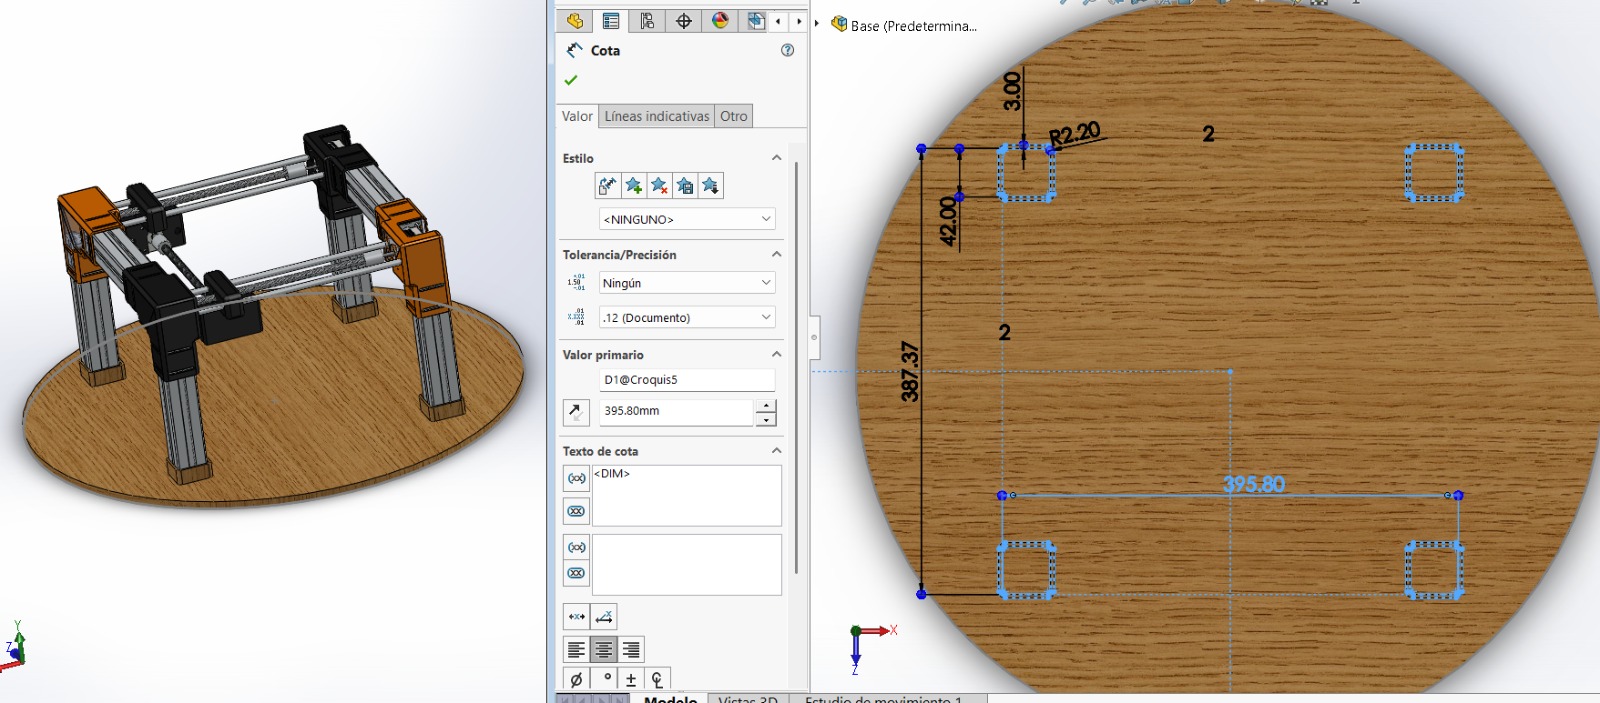Toggle parentheses on the first dimension text
This screenshot has height=703, width=1600.
click(576, 478)
